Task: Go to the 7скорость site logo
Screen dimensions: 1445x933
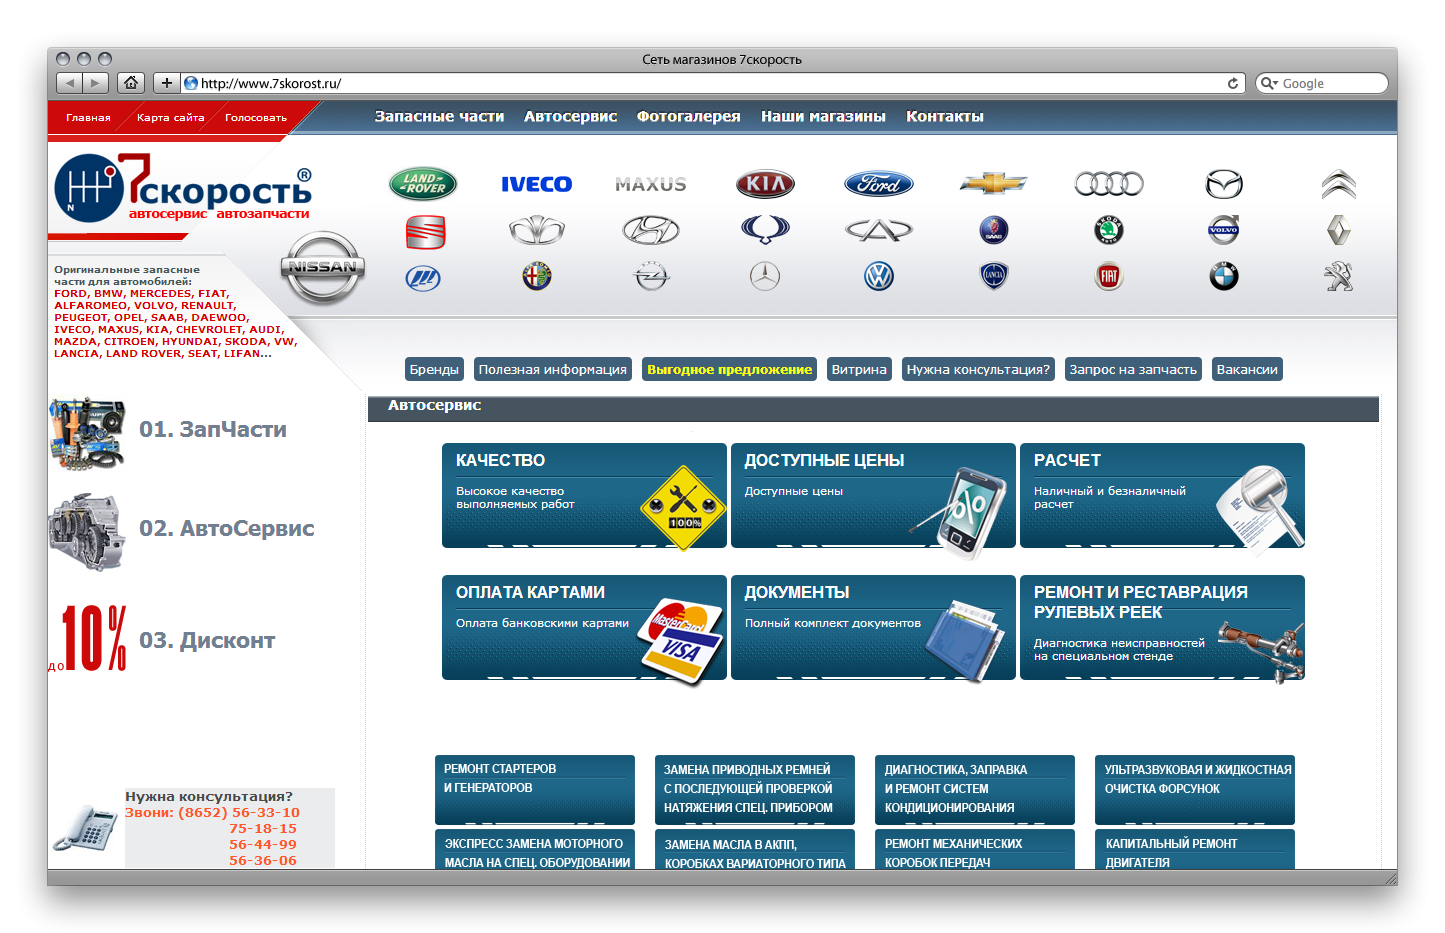Action: pos(183,187)
